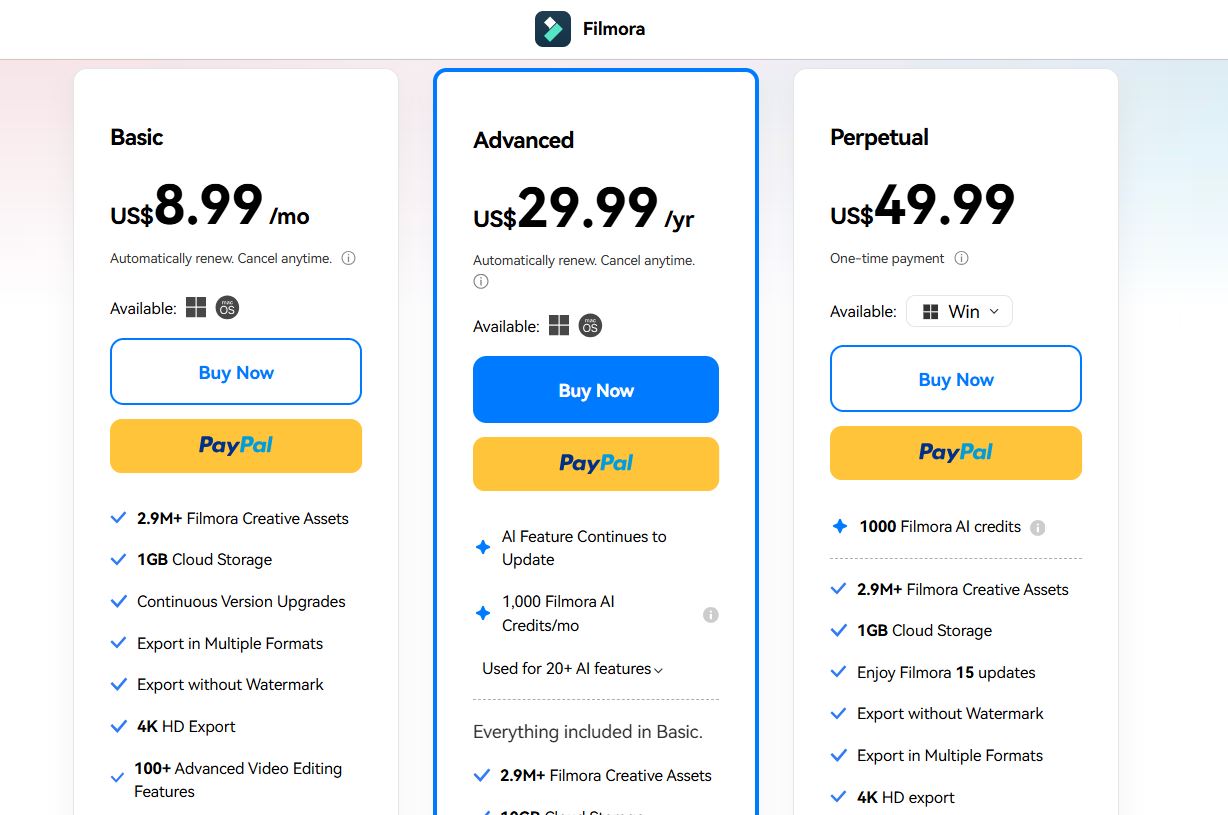Screen dimensions: 1228x815
Task: Open the Win platform dropdown in Perpetual plan
Action: (x=959, y=311)
